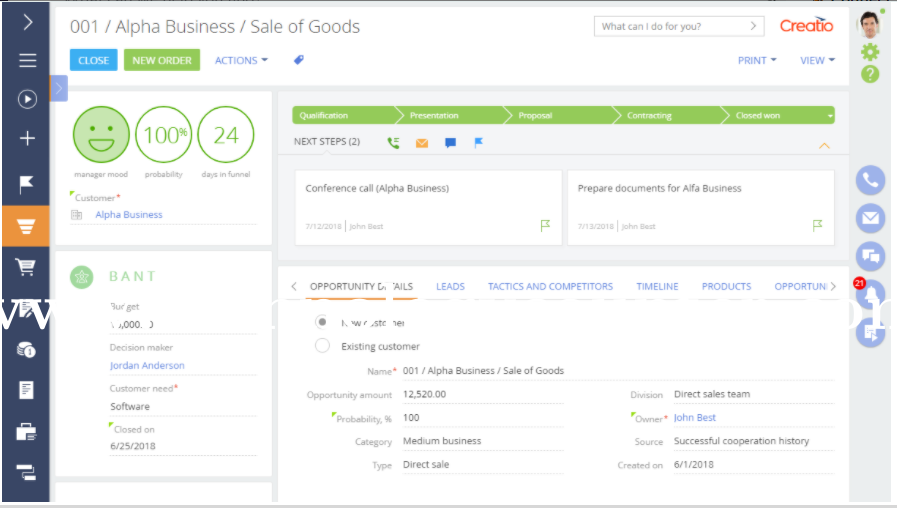Edit the Opportunity amount 12,520.00 field
Screen dimensions: 897x508
[x=483, y=394]
